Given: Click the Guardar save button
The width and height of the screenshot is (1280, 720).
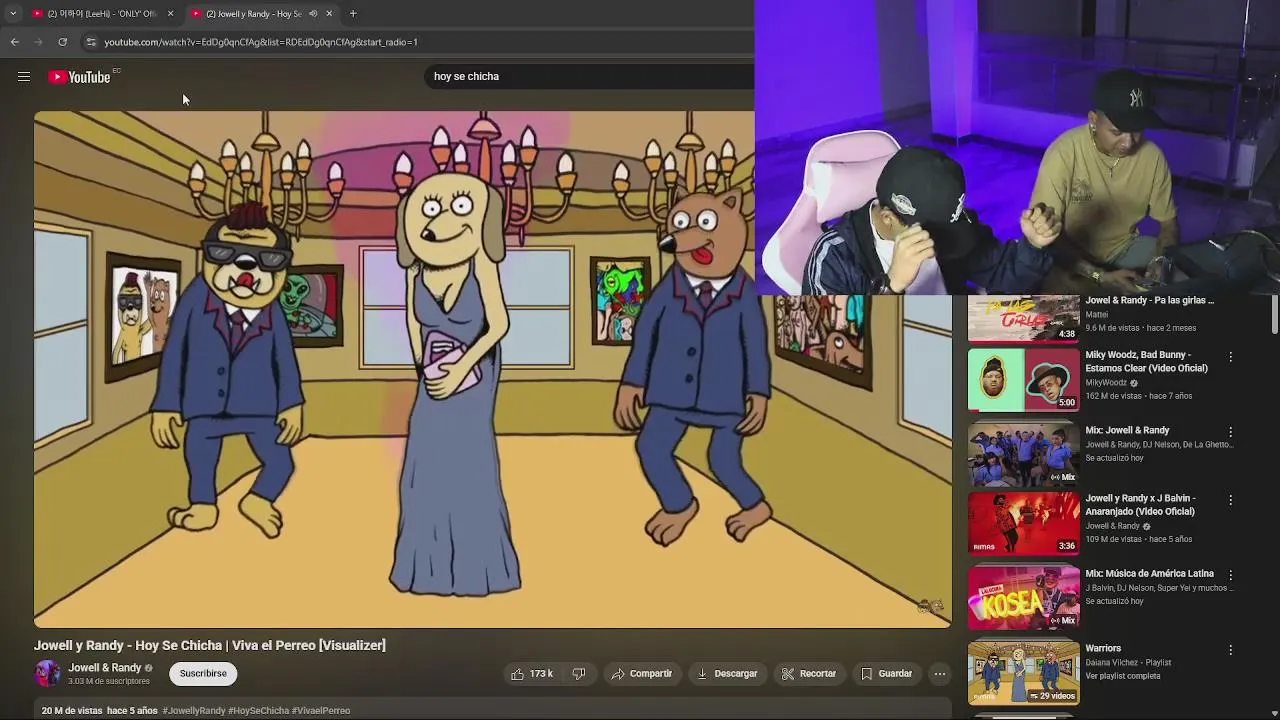Looking at the screenshot, I should click(887, 673).
